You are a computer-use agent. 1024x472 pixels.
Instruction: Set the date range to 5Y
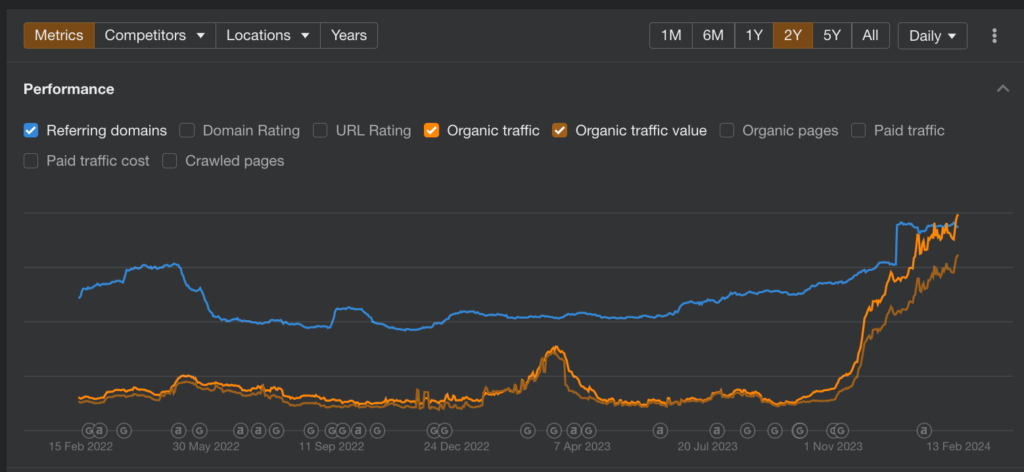tap(832, 35)
